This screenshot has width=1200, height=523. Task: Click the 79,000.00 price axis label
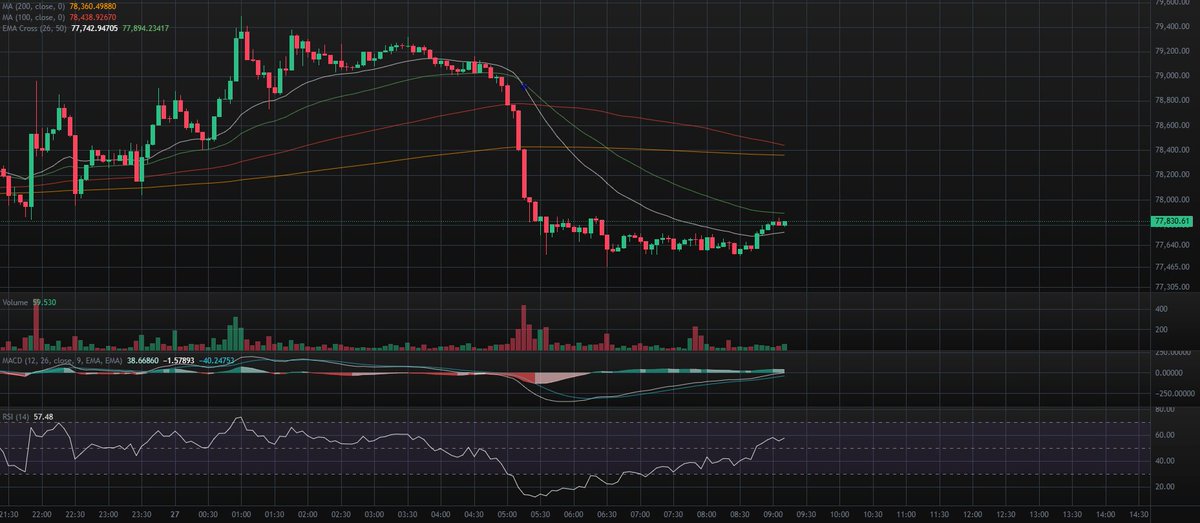pyautogui.click(x=1170, y=75)
